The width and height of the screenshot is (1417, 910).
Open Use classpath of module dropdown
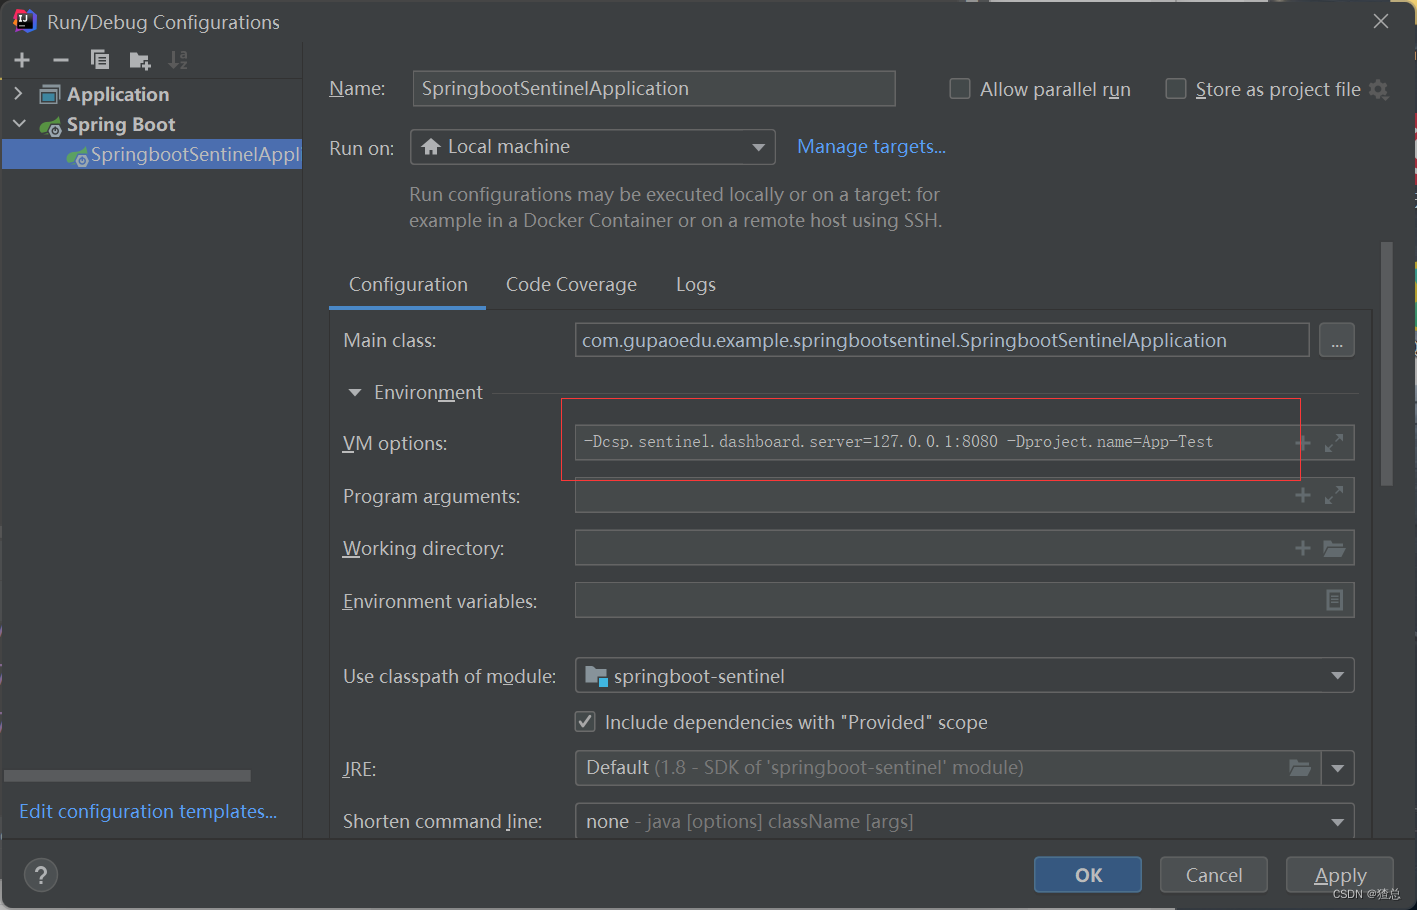965,676
